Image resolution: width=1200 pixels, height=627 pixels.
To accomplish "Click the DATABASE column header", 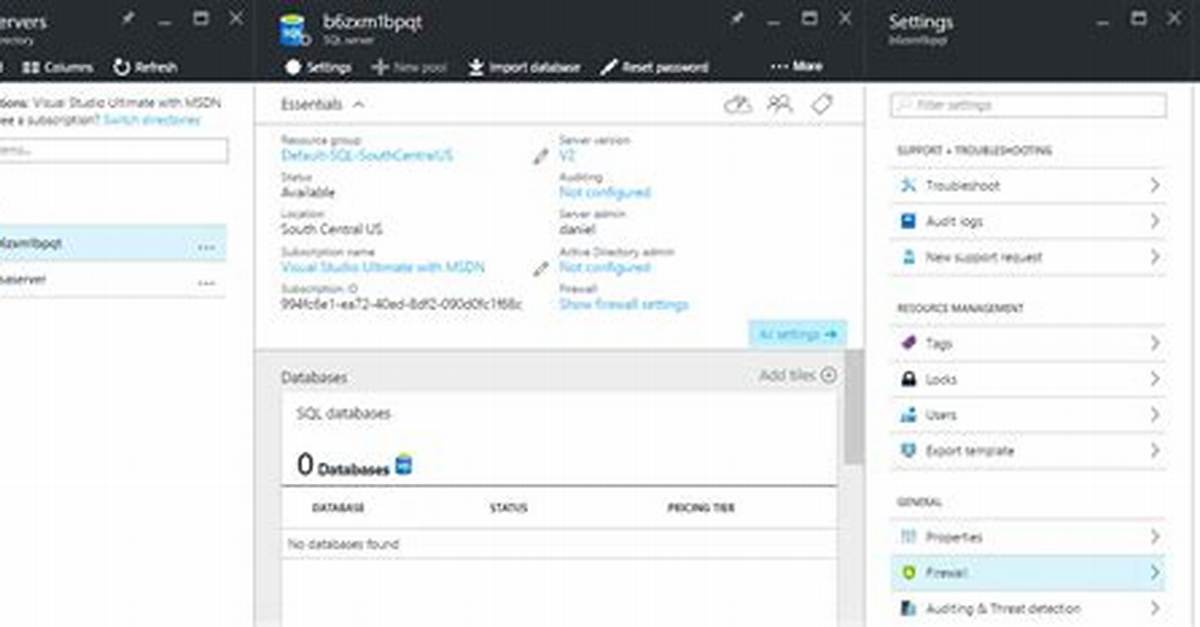I will coord(338,508).
